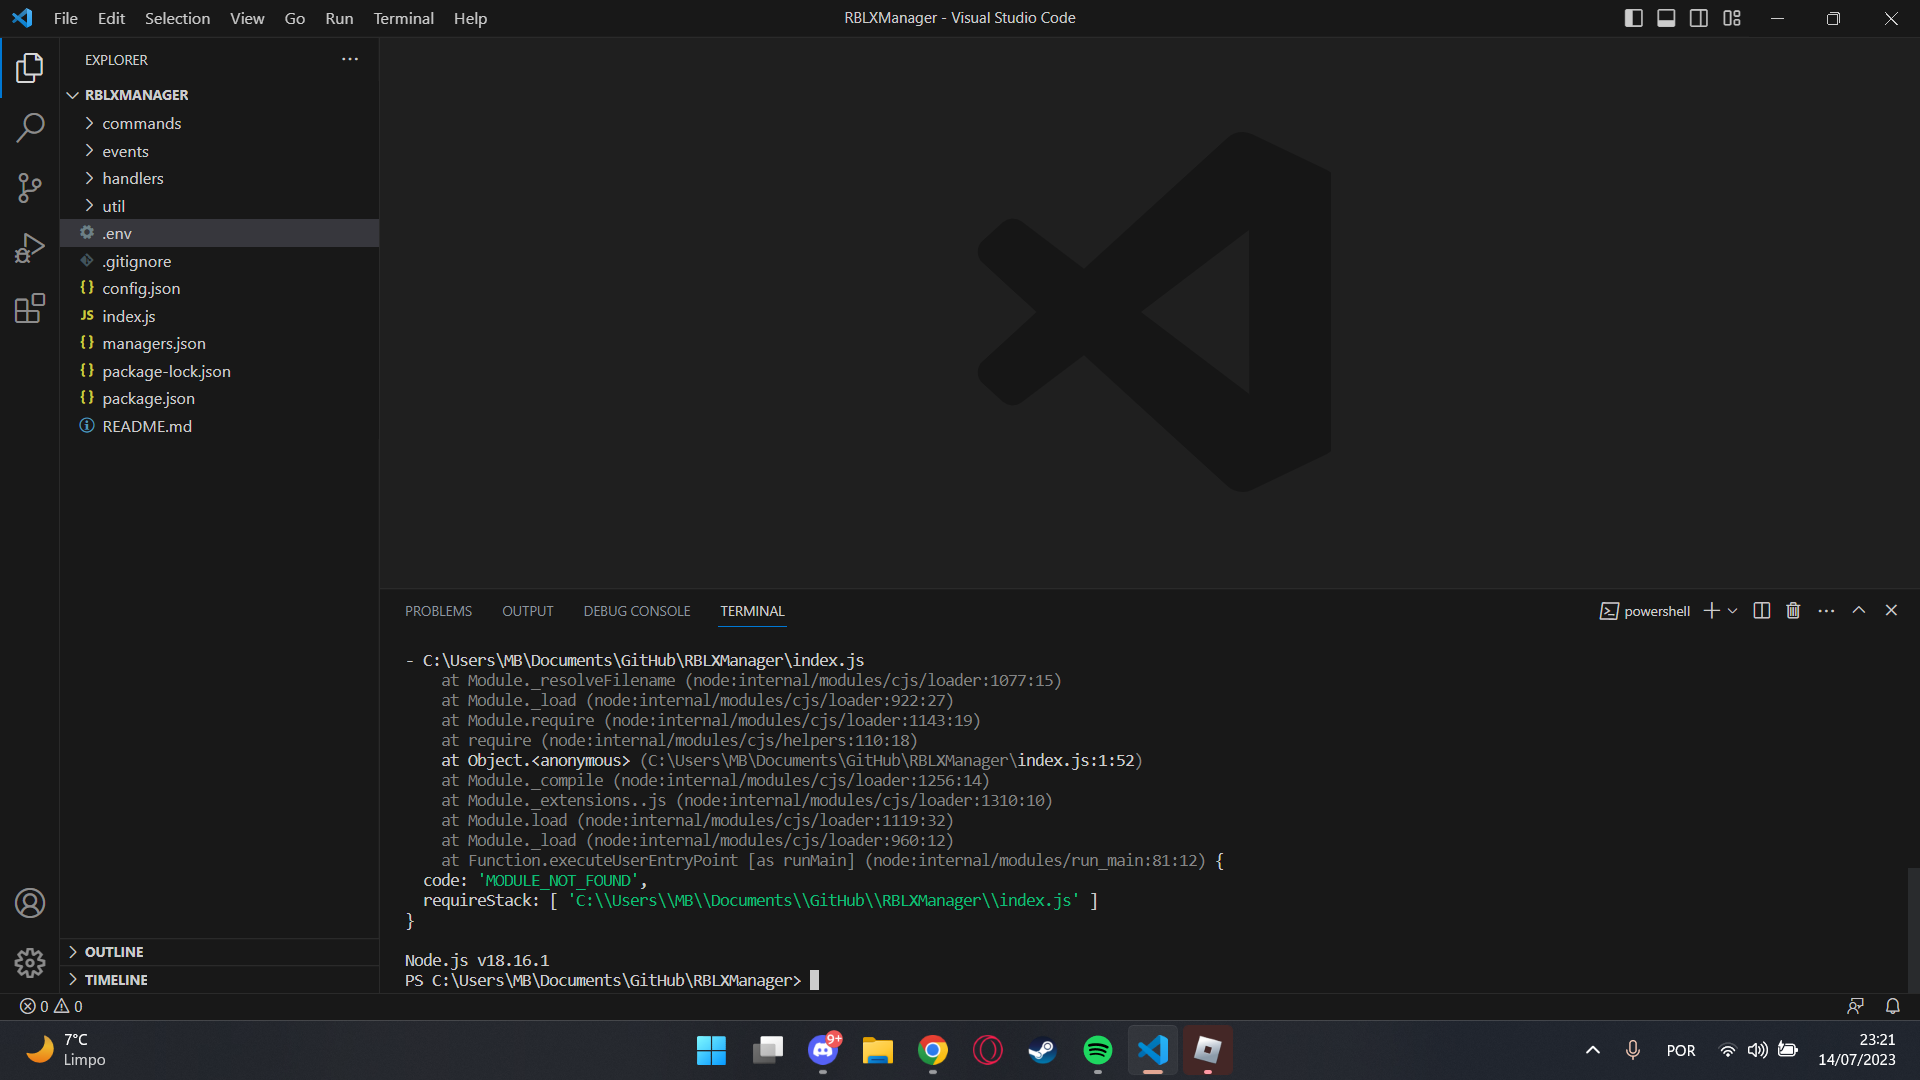Open the Manage gear icon

click(30, 963)
